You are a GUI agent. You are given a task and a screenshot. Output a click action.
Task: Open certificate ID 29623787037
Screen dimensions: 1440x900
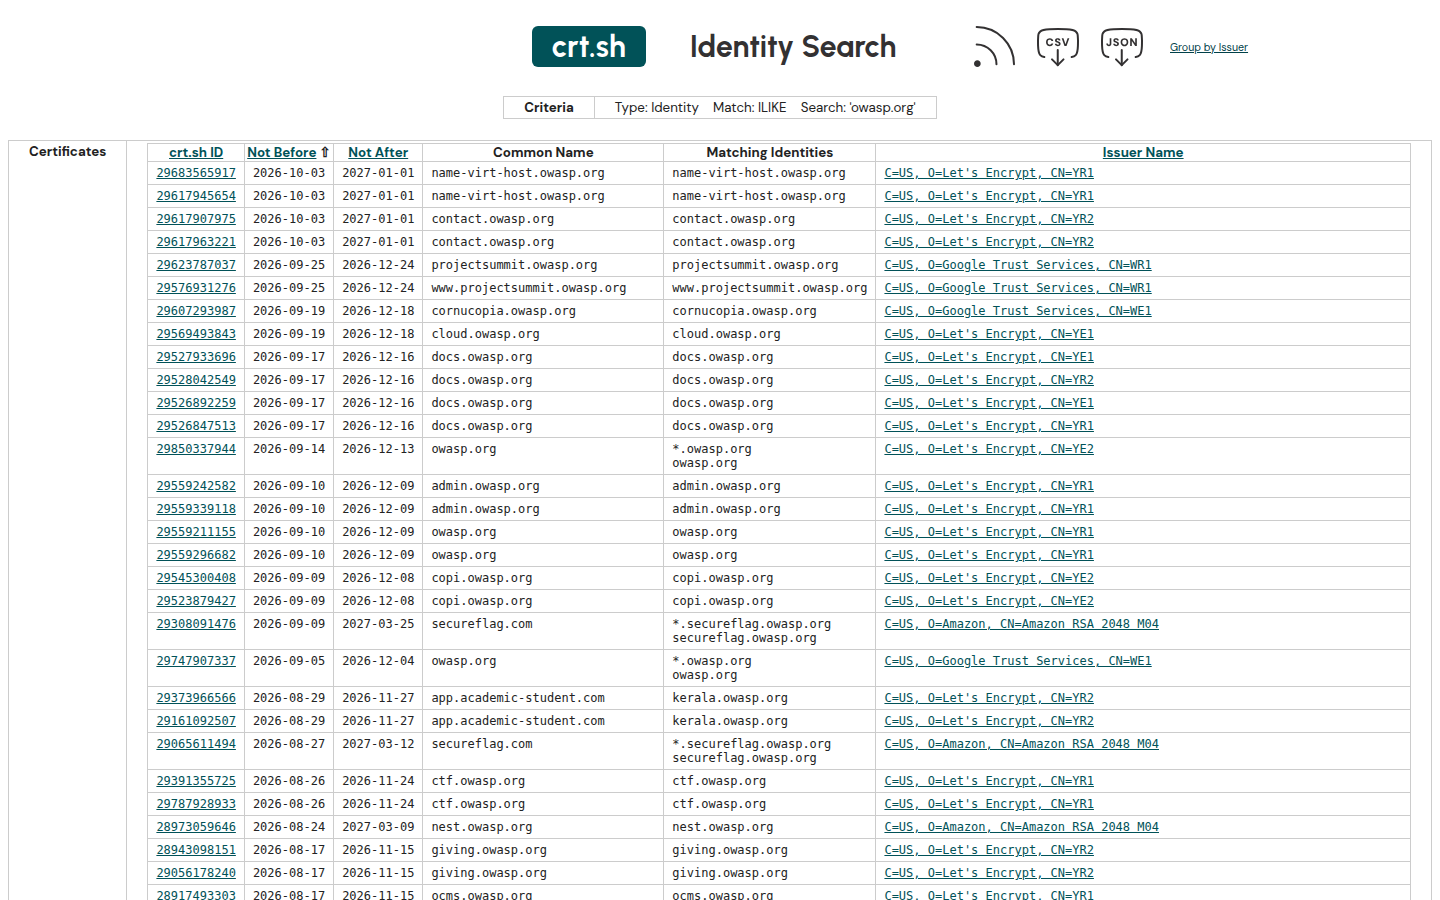196,265
